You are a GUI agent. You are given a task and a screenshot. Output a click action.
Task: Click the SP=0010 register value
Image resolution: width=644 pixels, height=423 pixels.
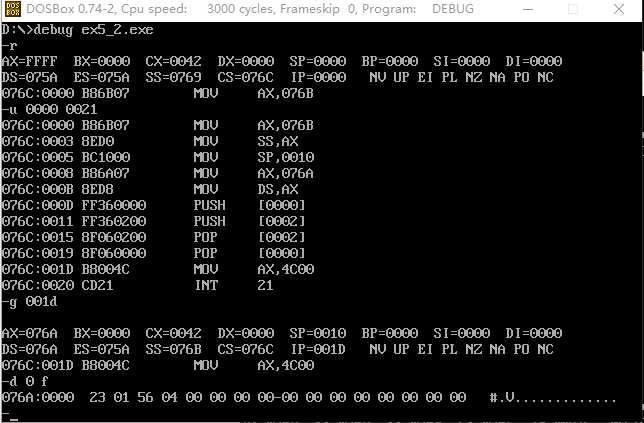[317, 333]
